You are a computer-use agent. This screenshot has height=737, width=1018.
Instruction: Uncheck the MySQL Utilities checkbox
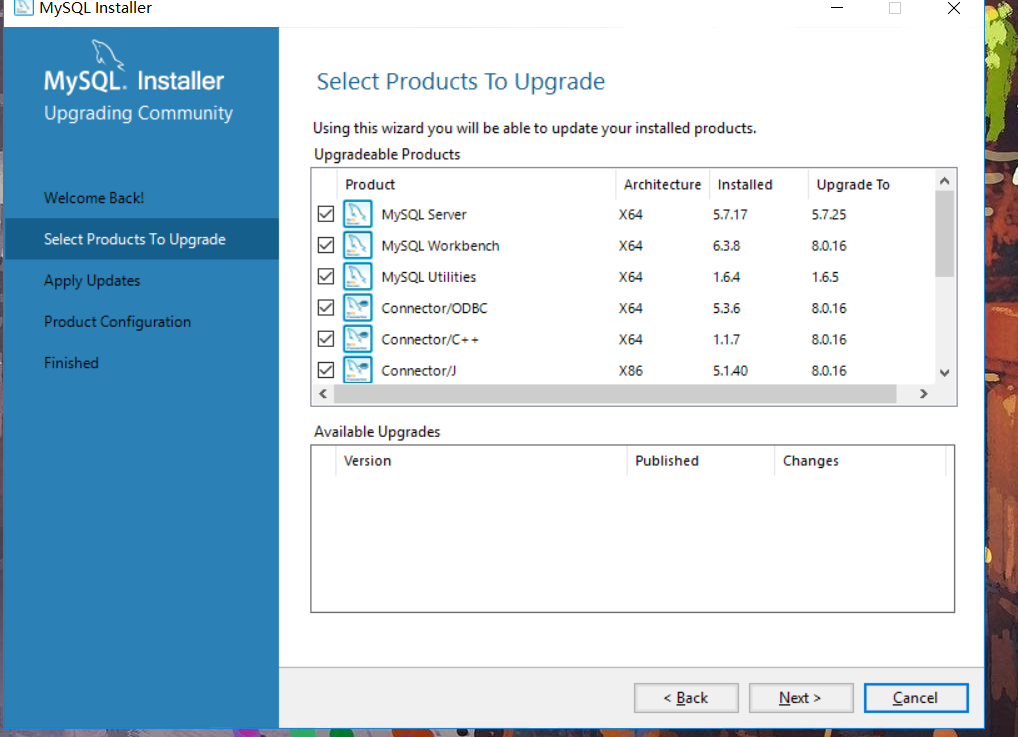click(x=326, y=276)
